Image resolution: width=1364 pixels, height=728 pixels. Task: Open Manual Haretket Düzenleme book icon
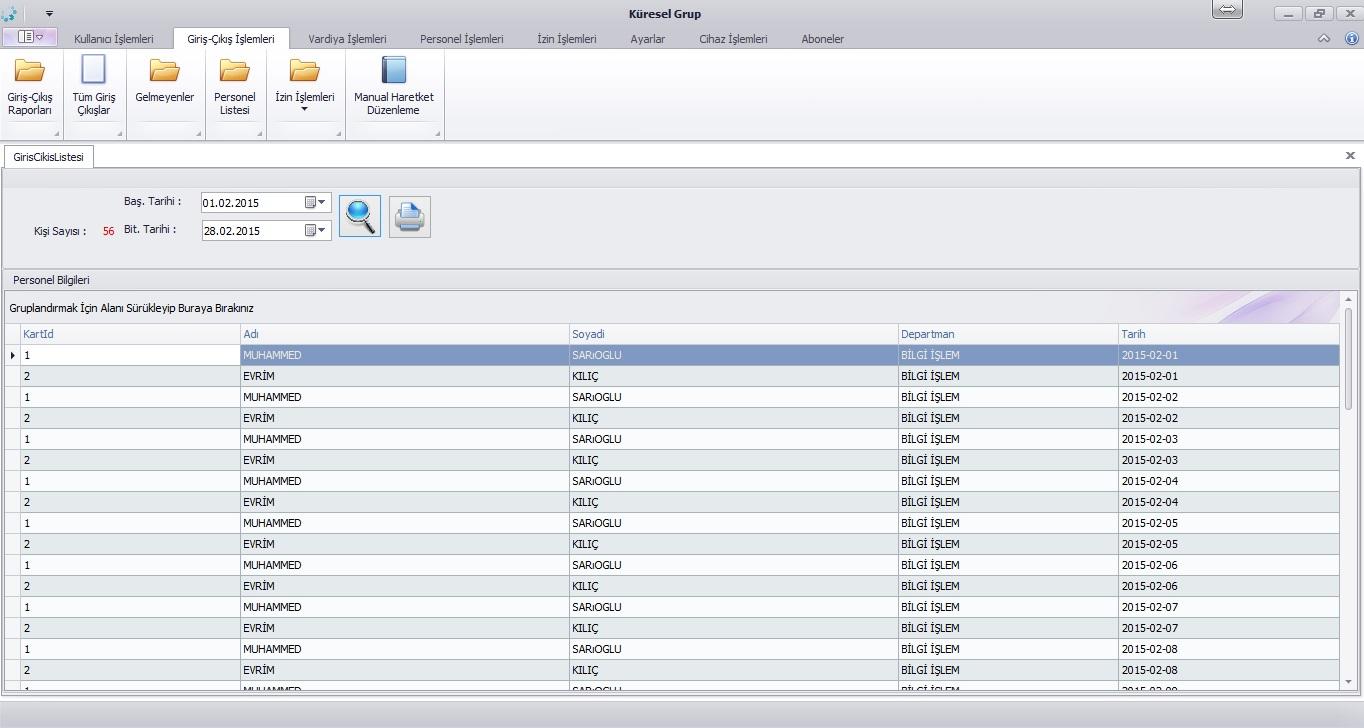394,70
